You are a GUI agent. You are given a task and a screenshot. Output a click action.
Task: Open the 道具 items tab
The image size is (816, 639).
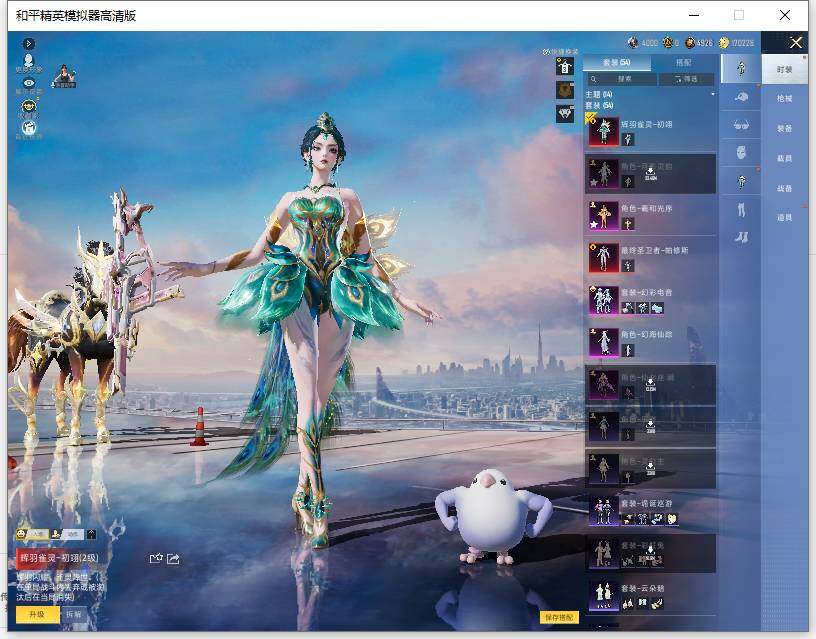point(784,218)
